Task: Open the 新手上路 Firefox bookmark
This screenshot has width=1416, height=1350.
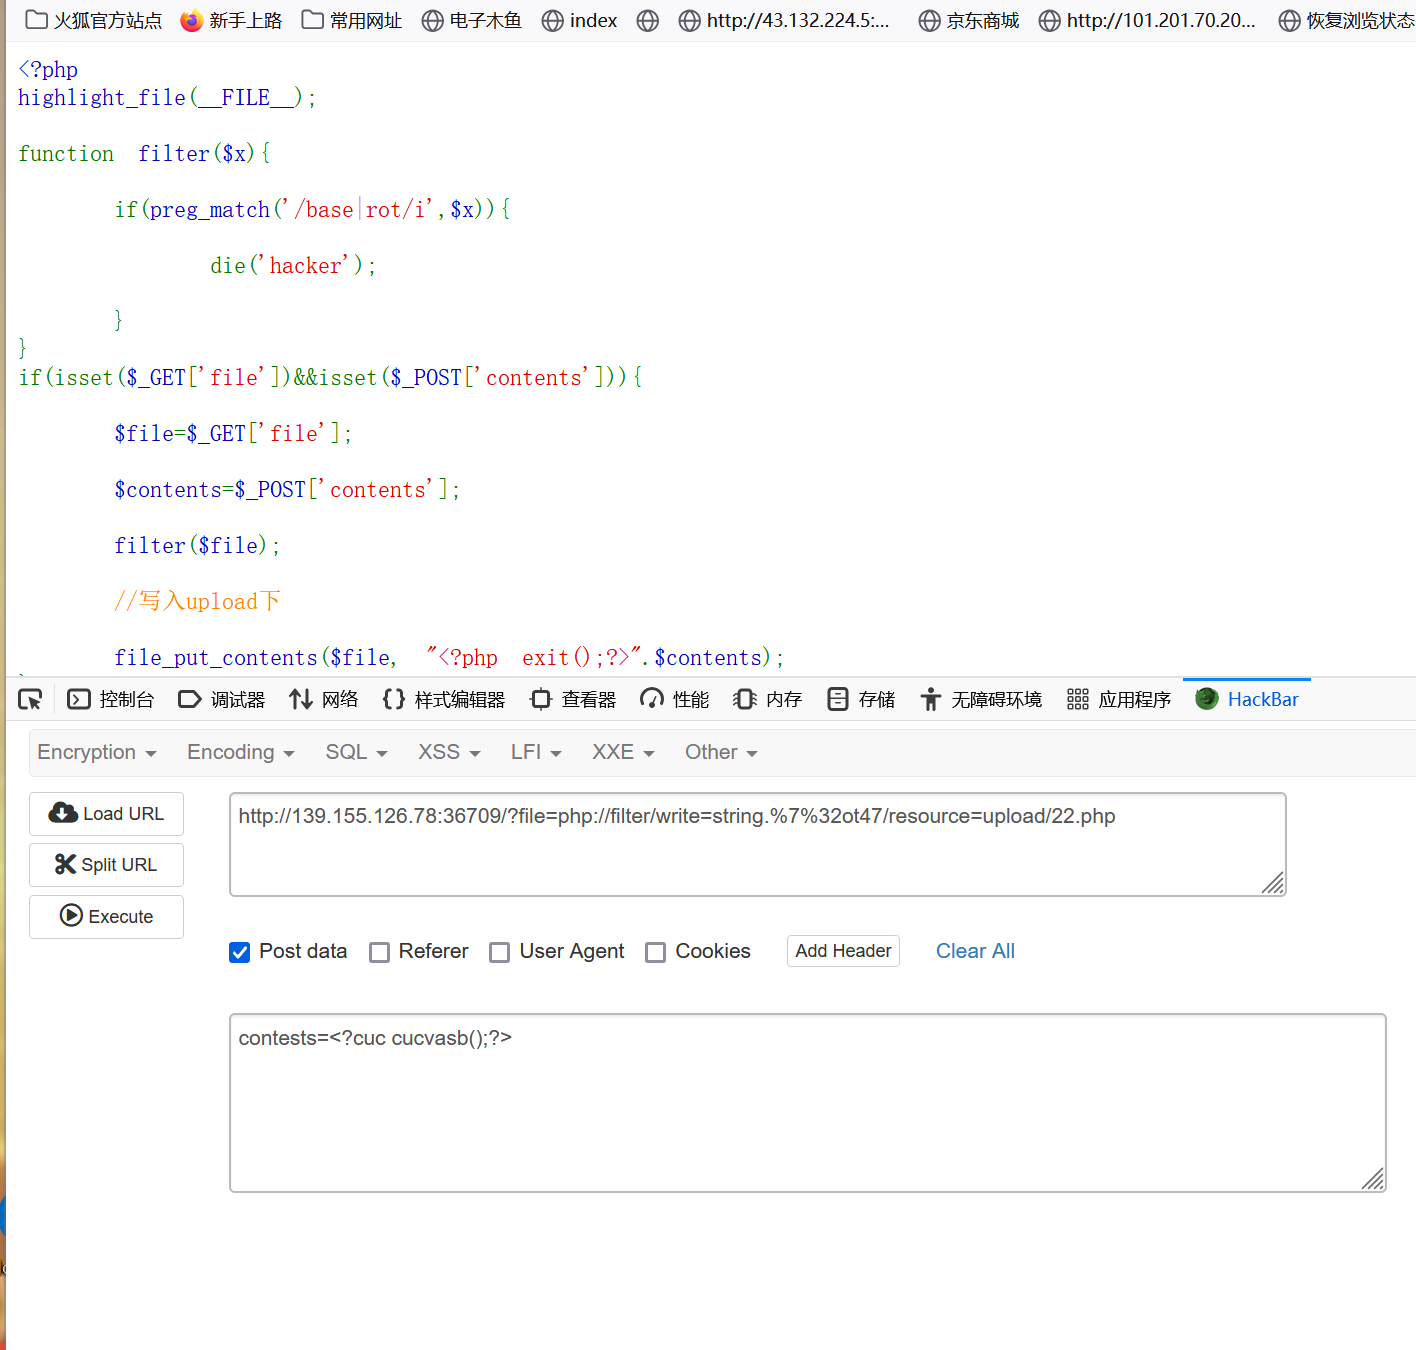Action: click(x=231, y=20)
